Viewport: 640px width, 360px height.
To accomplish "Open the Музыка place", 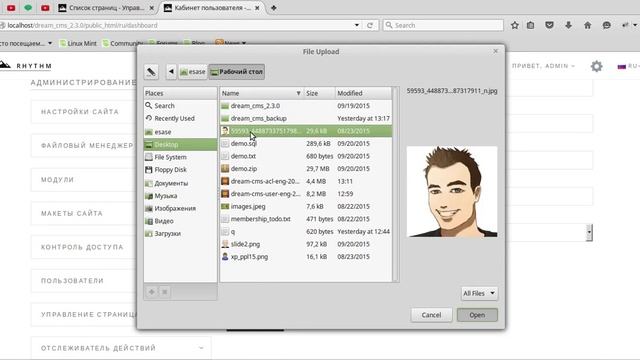I will pyautogui.click(x=180, y=196).
